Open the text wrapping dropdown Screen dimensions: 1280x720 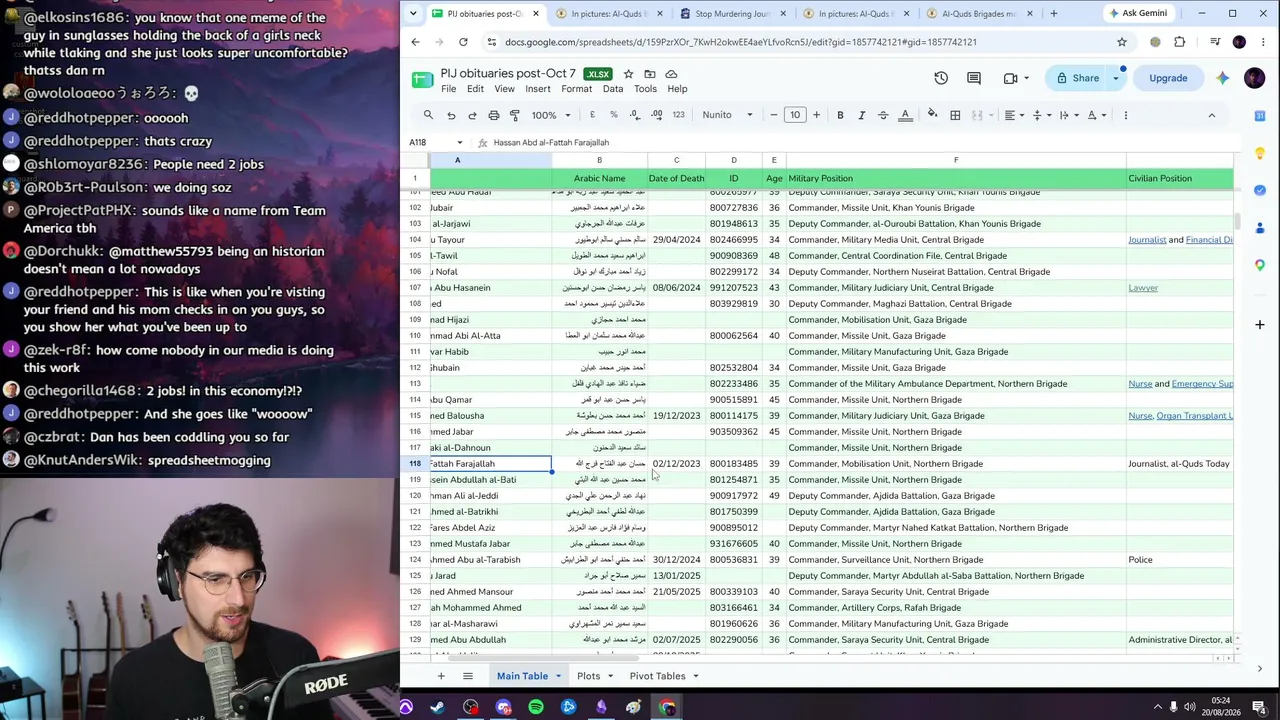(x=1068, y=115)
